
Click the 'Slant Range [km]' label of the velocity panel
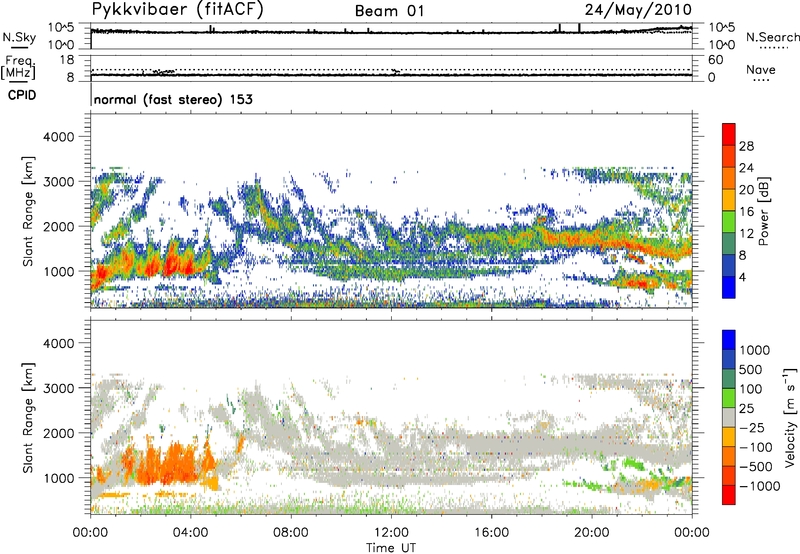click(29, 418)
